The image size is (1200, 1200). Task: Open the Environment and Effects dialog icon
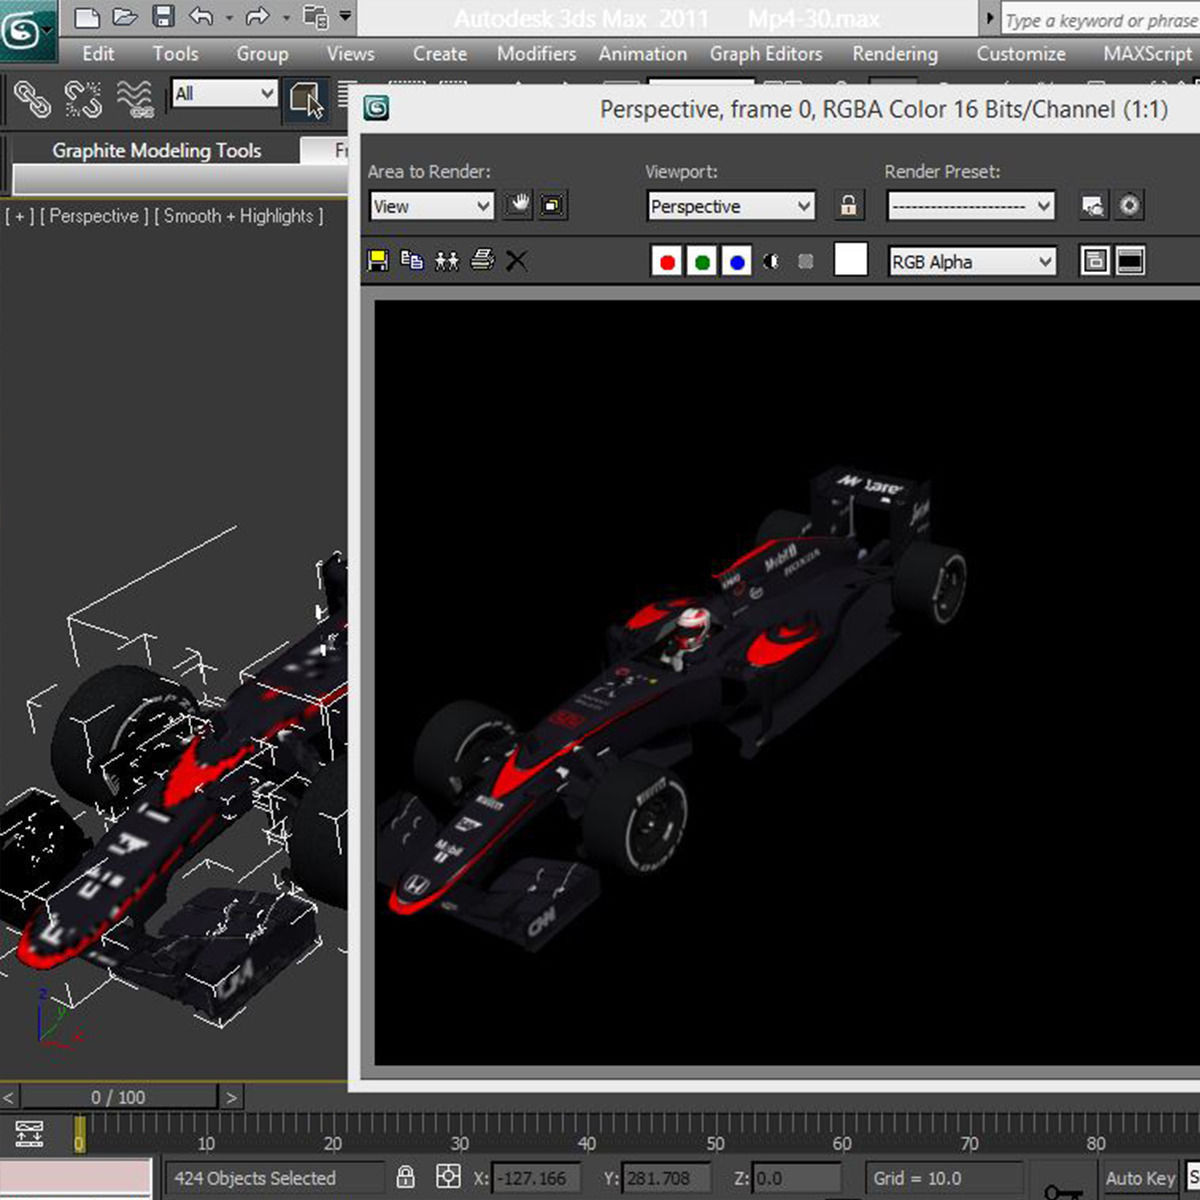point(1129,206)
